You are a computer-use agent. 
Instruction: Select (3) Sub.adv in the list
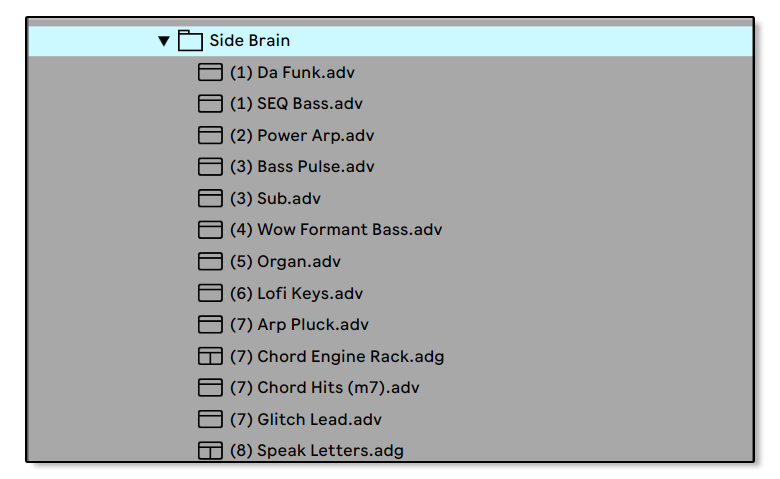click(275, 199)
